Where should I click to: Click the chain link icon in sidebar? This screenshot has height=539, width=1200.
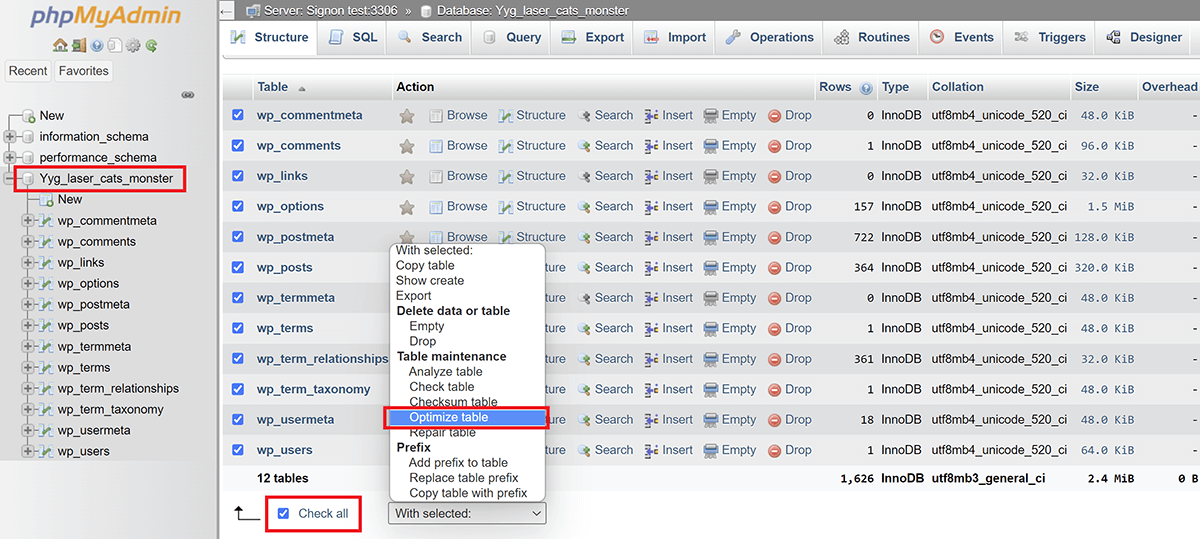187,95
